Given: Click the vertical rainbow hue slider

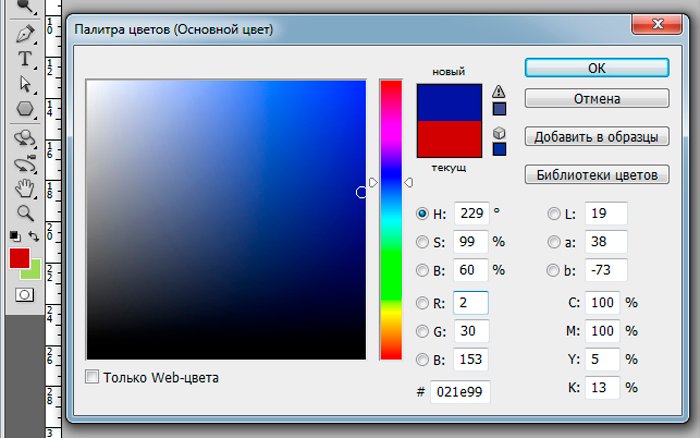Looking at the screenshot, I should [x=390, y=220].
